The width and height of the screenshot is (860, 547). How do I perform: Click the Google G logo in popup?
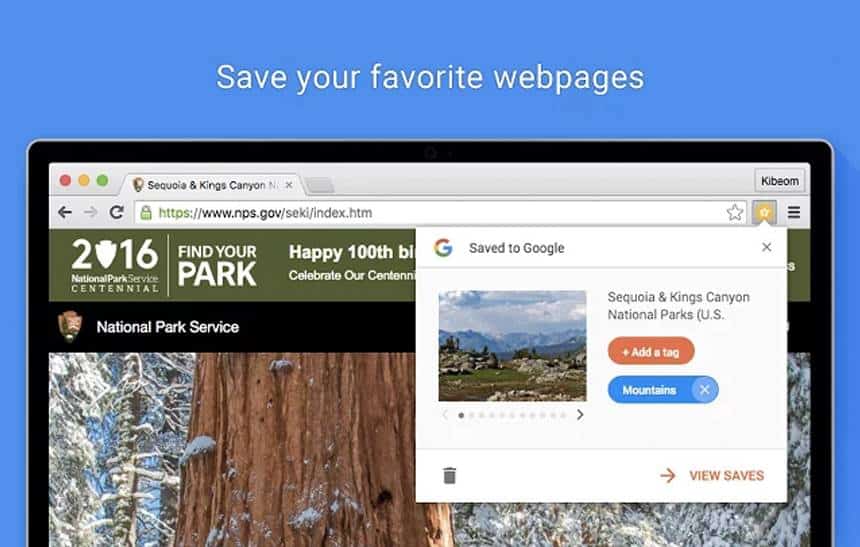tap(443, 248)
